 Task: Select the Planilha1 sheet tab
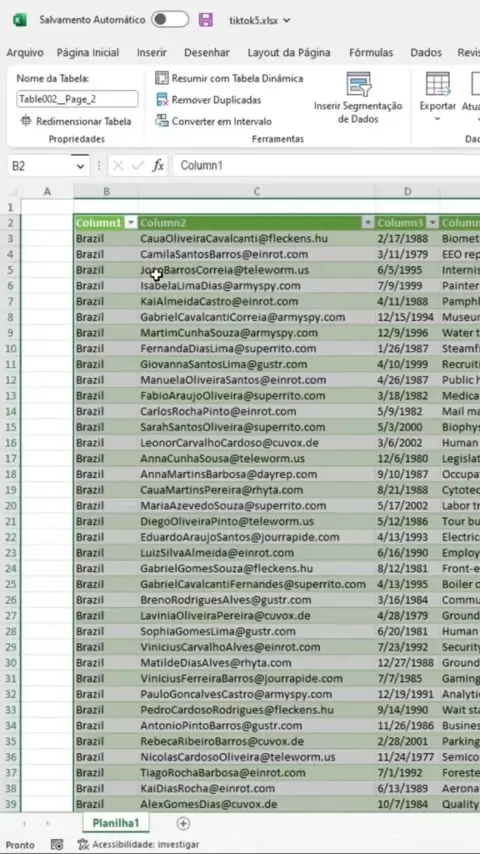coord(116,824)
